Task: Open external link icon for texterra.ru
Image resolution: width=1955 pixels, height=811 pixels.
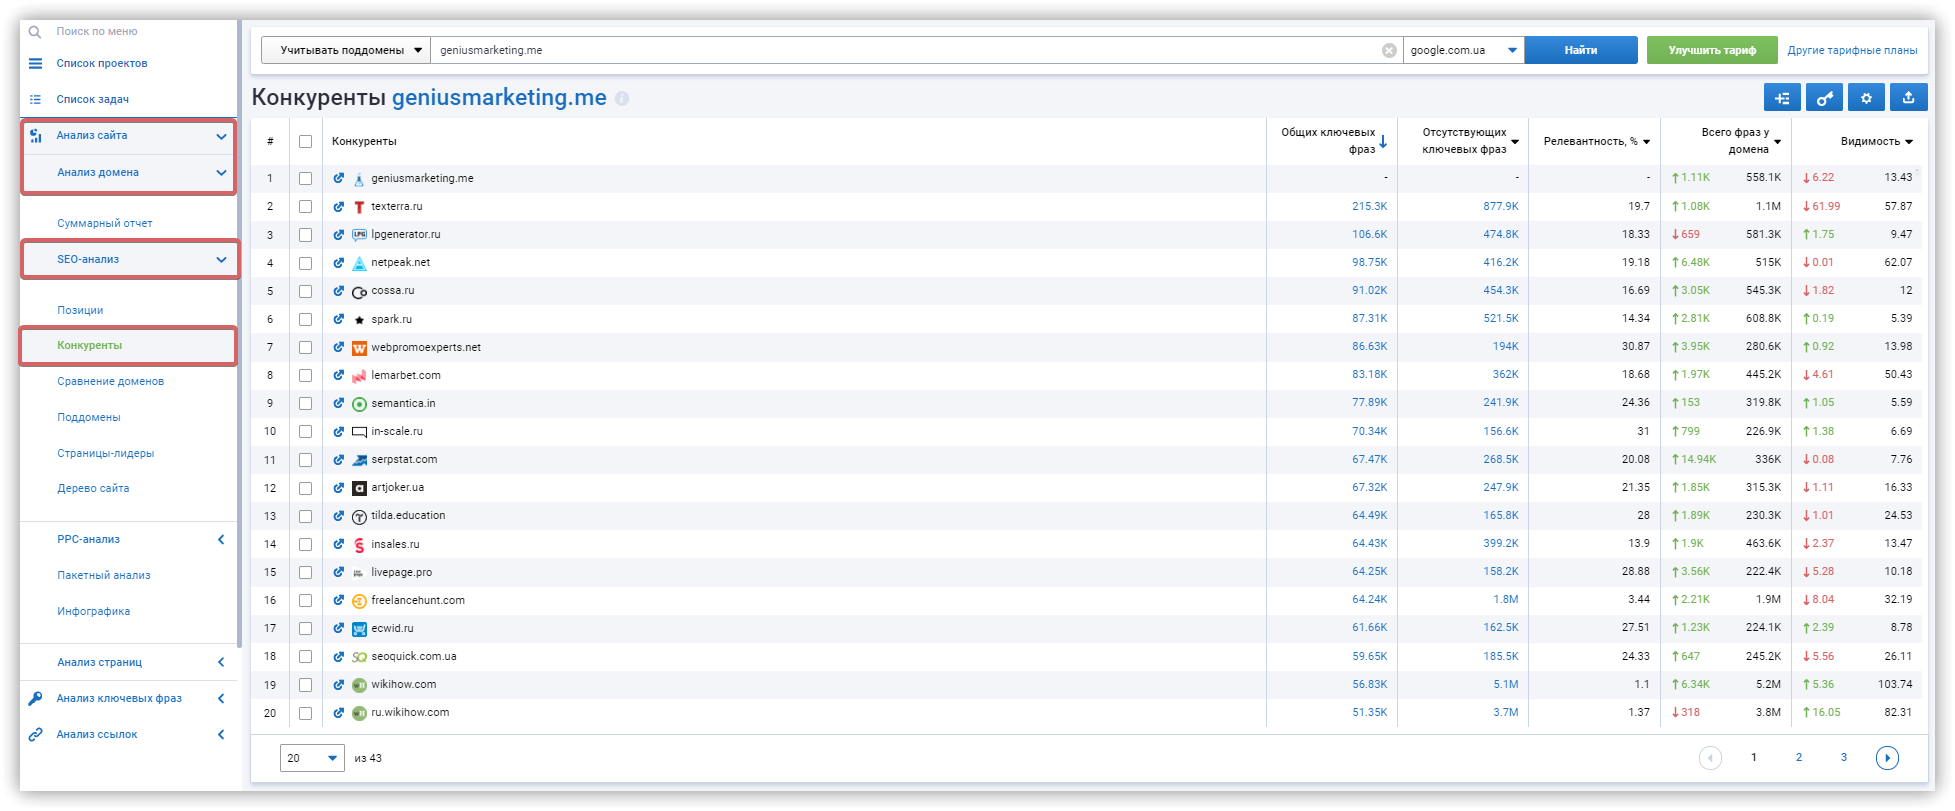Action: [x=339, y=206]
